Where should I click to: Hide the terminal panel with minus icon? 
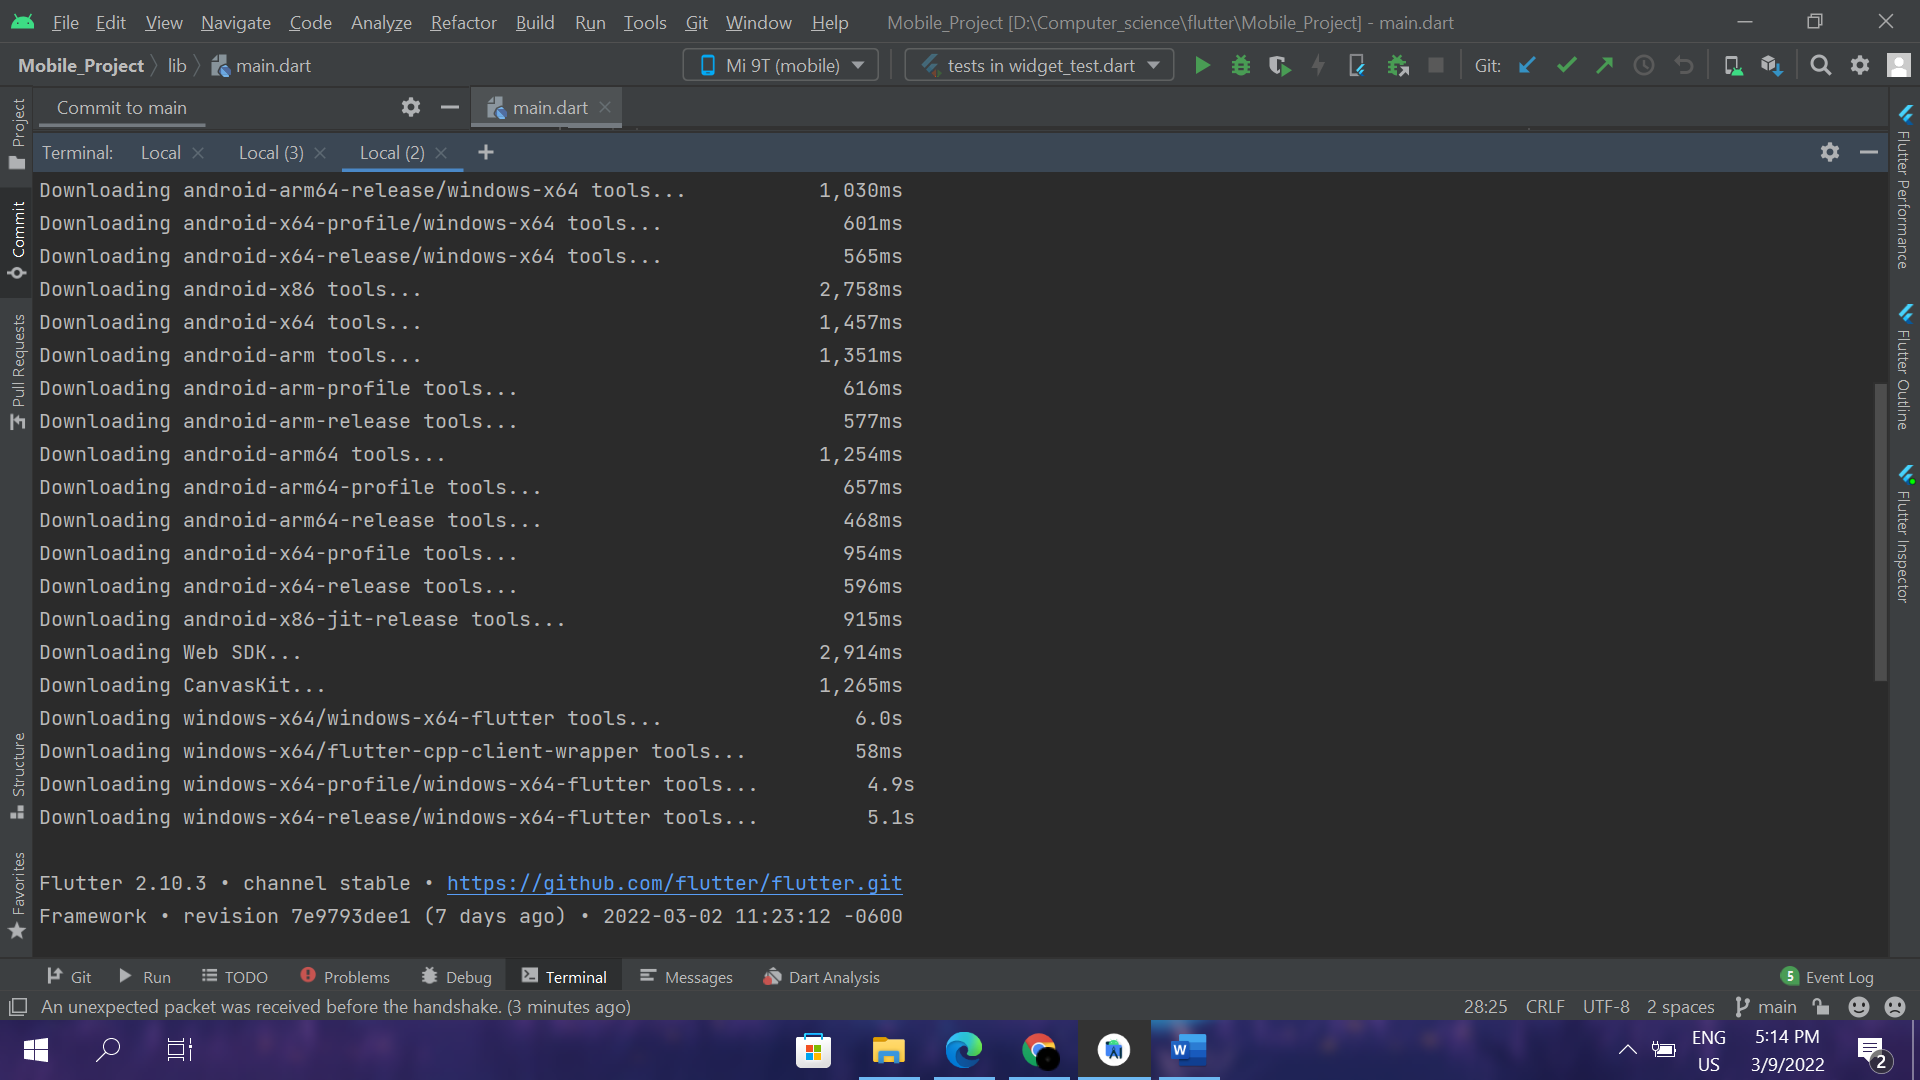[x=1869, y=152]
